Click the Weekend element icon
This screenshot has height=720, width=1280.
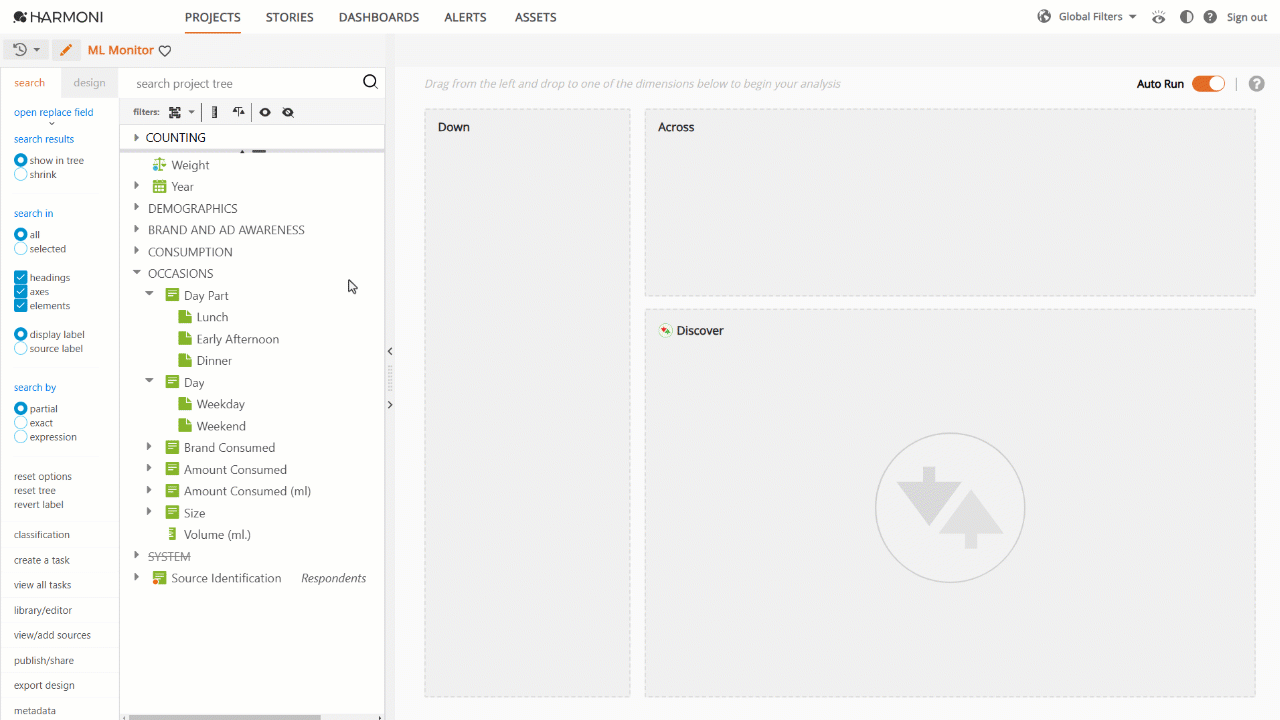pyautogui.click(x=184, y=426)
